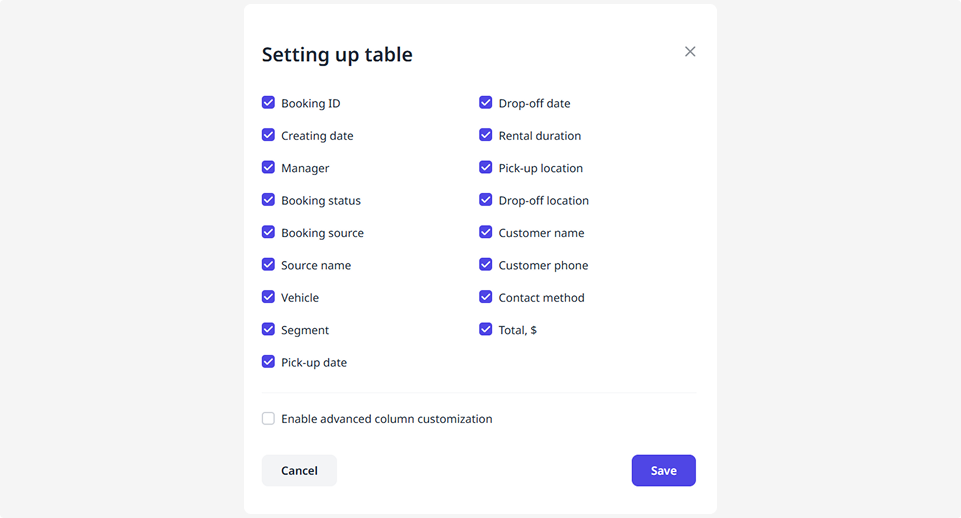Hide the Customer name column
Image resolution: width=961 pixels, height=518 pixels.
(486, 232)
